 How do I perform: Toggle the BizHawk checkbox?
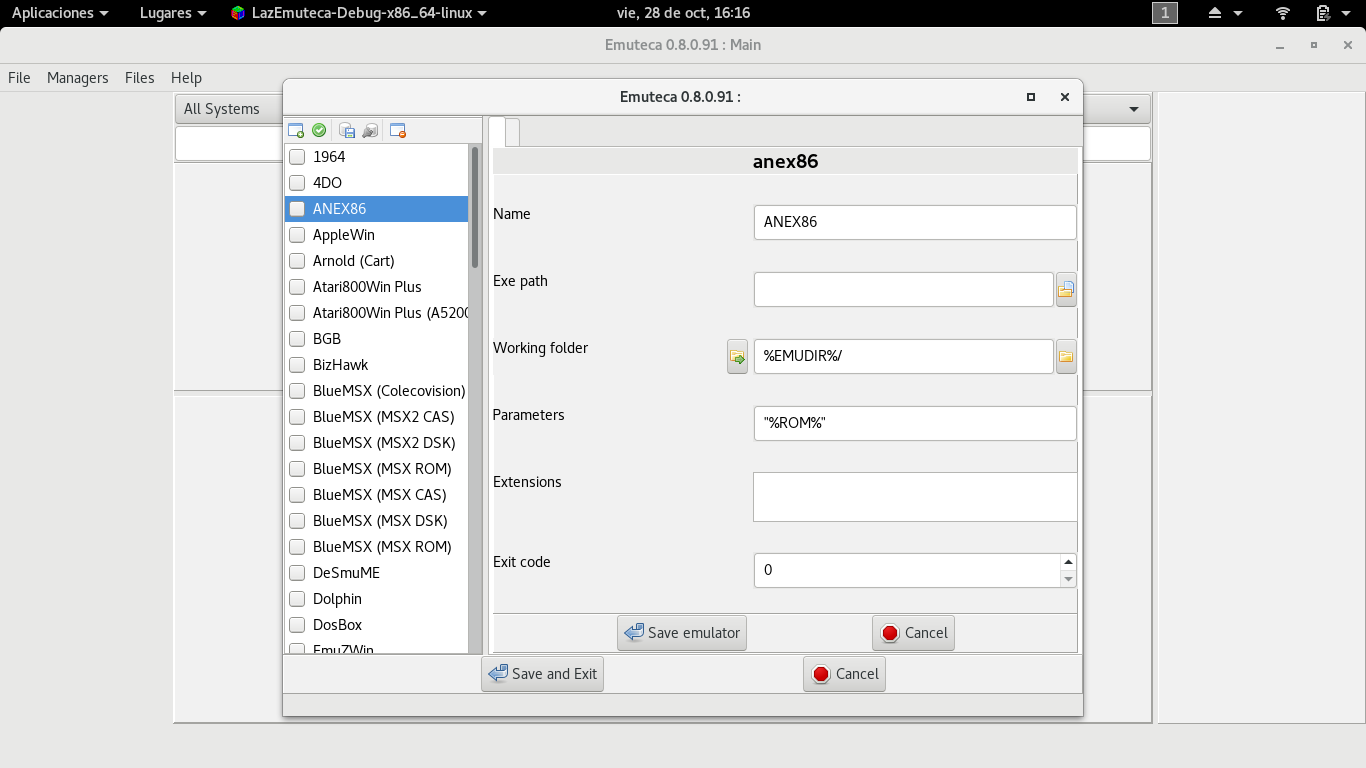pos(297,365)
